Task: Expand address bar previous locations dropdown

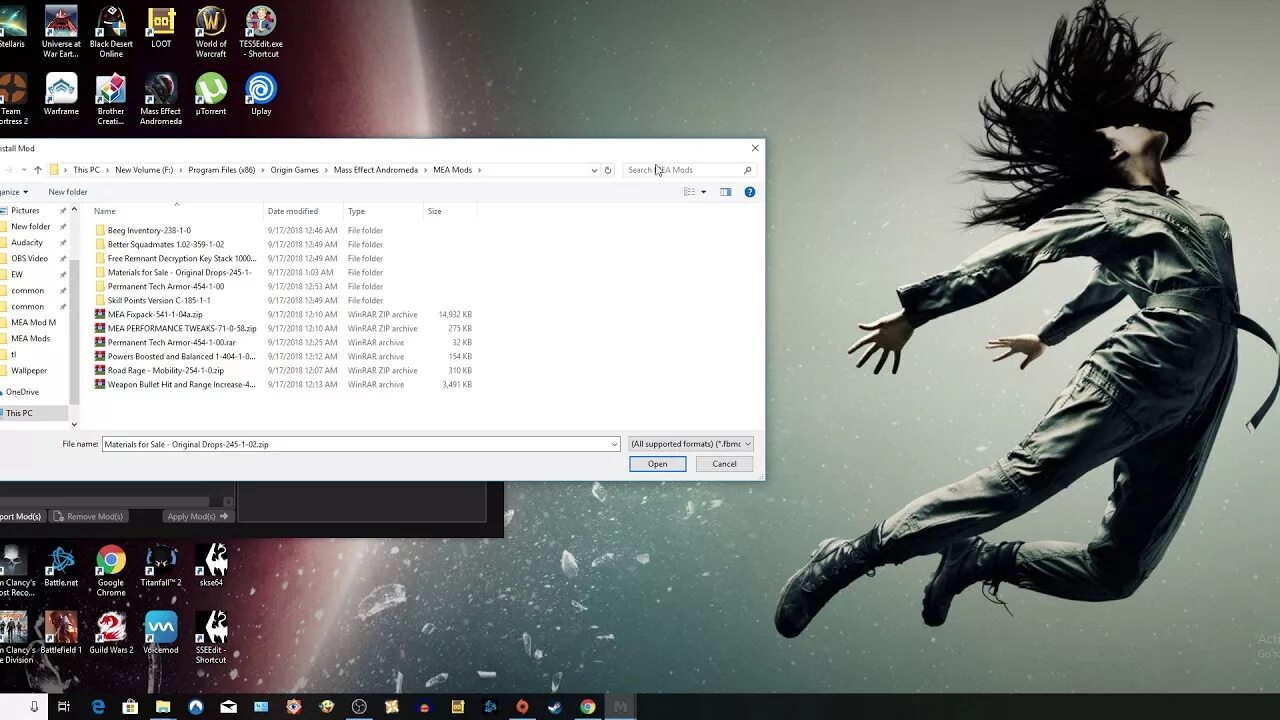Action: click(594, 170)
